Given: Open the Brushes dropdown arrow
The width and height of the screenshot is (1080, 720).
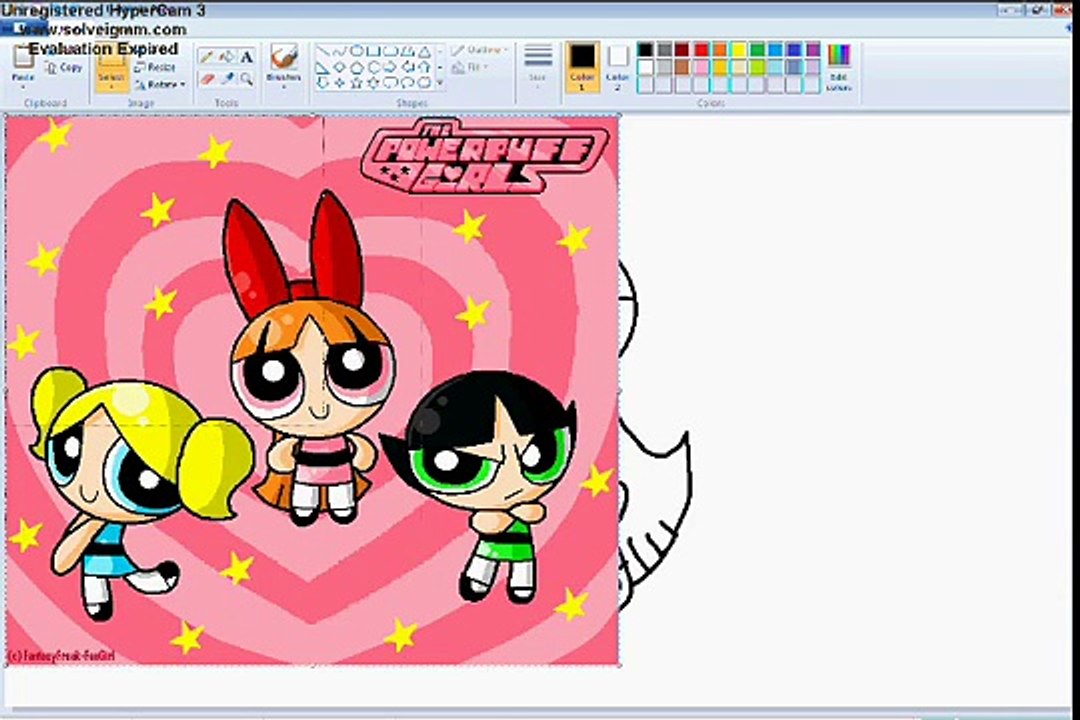Looking at the screenshot, I should [x=284, y=87].
